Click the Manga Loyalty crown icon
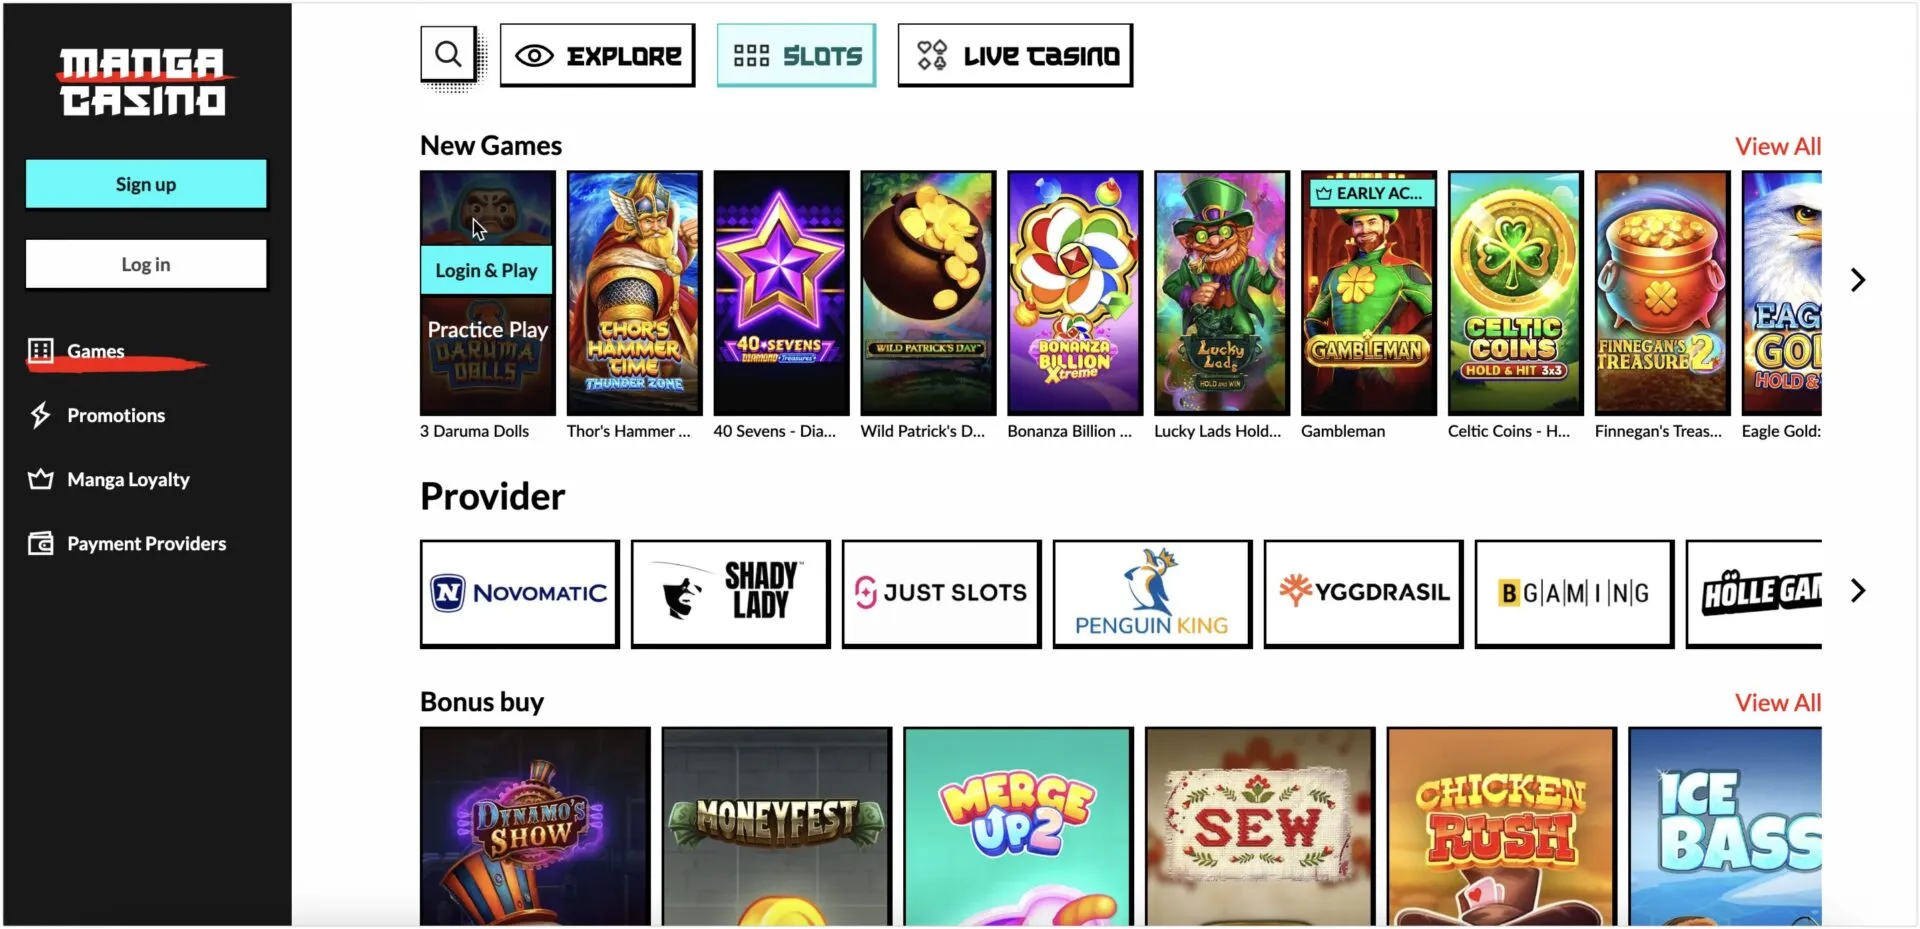 [x=41, y=479]
